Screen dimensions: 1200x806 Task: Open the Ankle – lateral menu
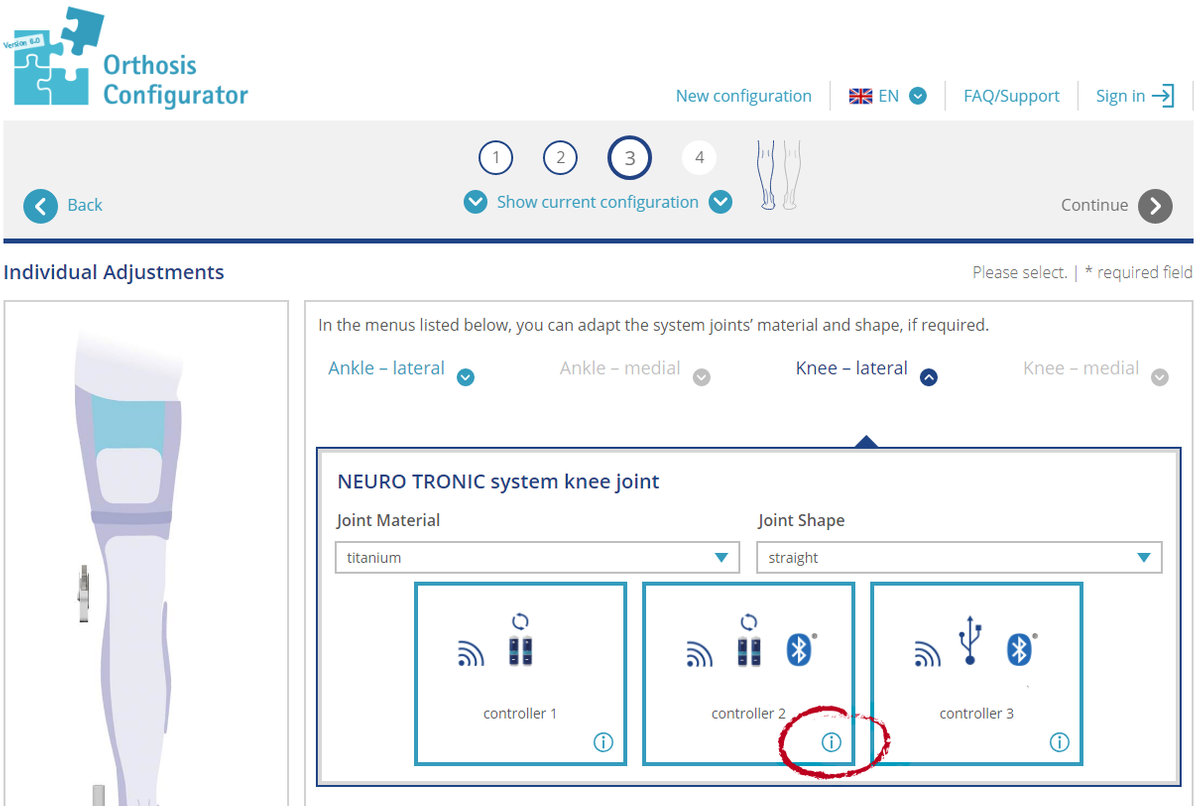386,368
